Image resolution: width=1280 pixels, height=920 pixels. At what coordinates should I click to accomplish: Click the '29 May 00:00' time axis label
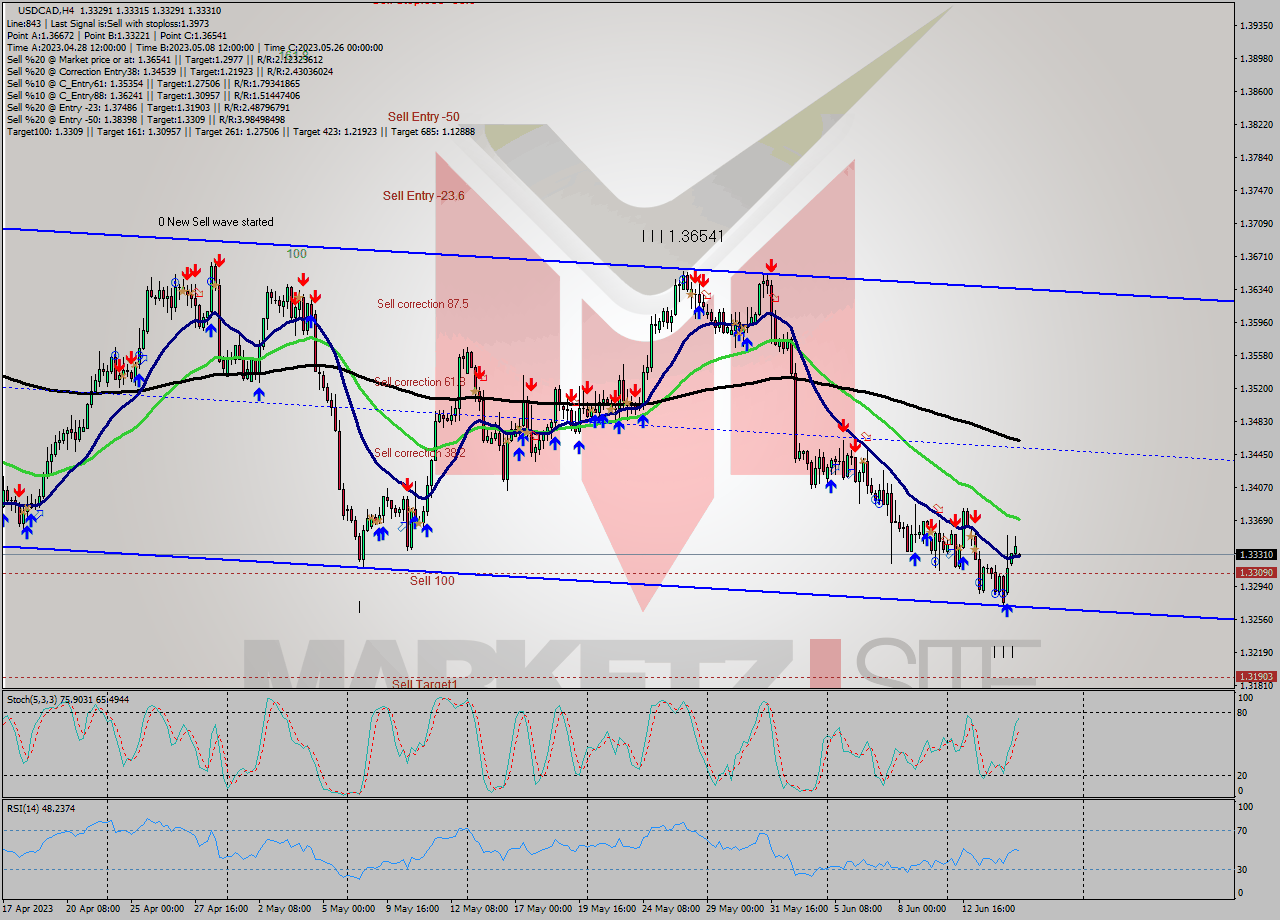(737, 908)
